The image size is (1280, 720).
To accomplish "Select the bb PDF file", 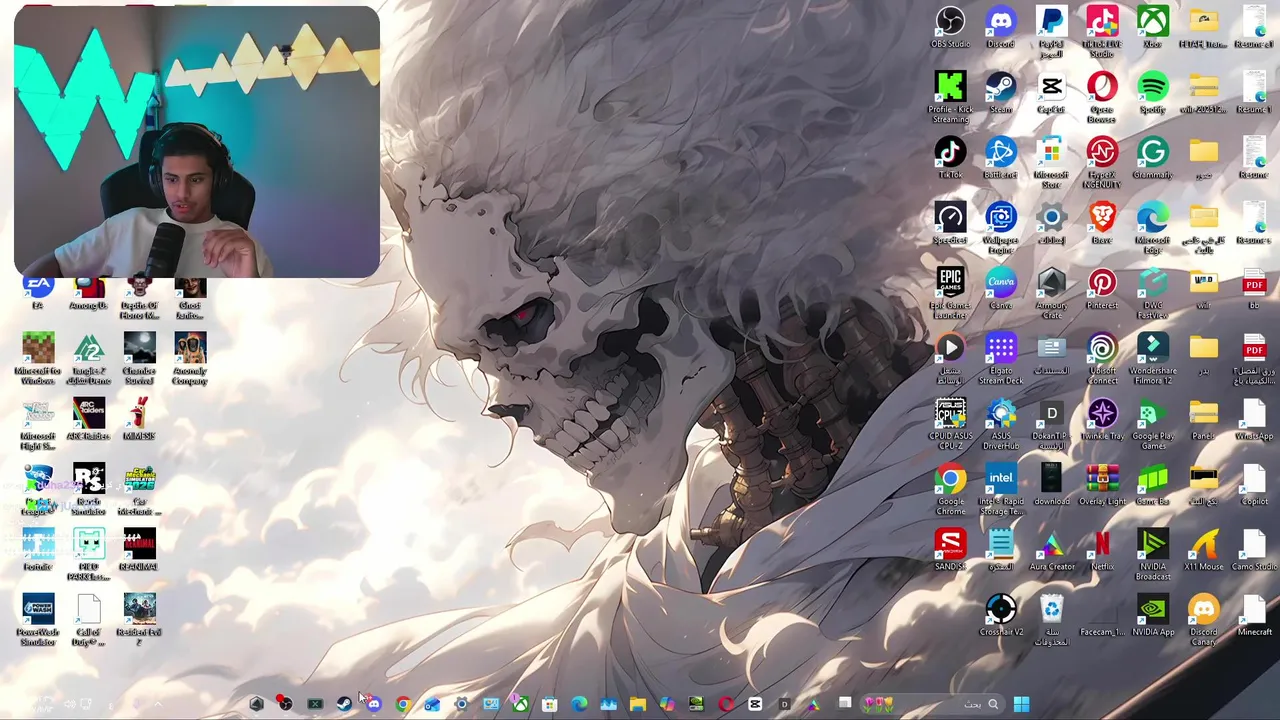I will [1254, 288].
